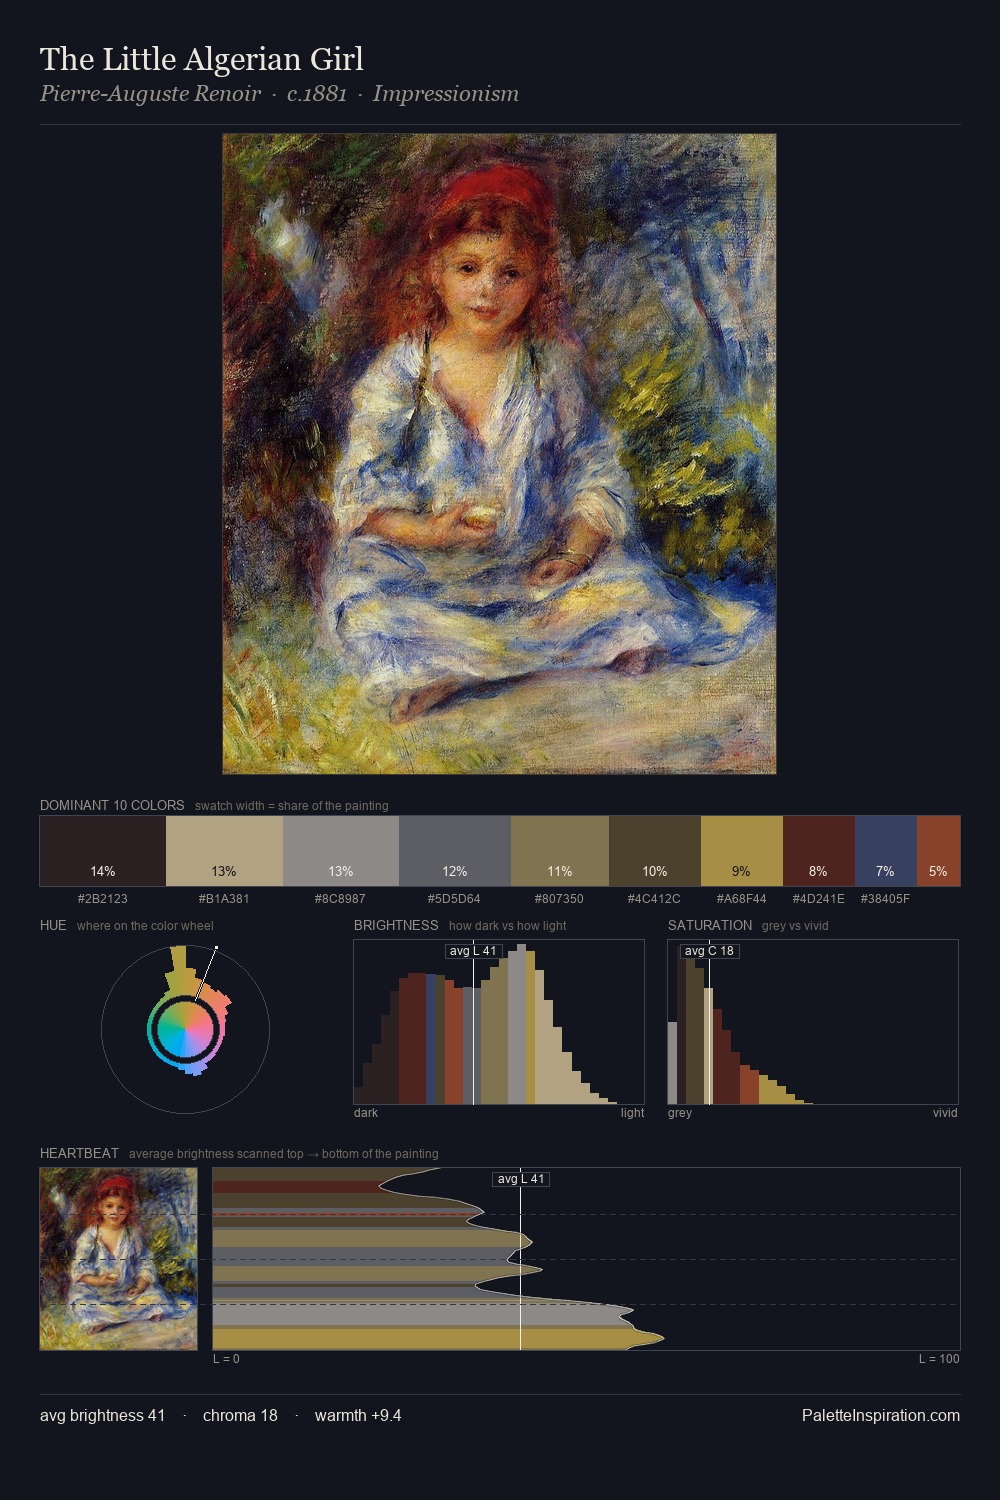The width and height of the screenshot is (1000, 1500).
Task: Click the 'SATURATION' section heading
Action: click(710, 925)
